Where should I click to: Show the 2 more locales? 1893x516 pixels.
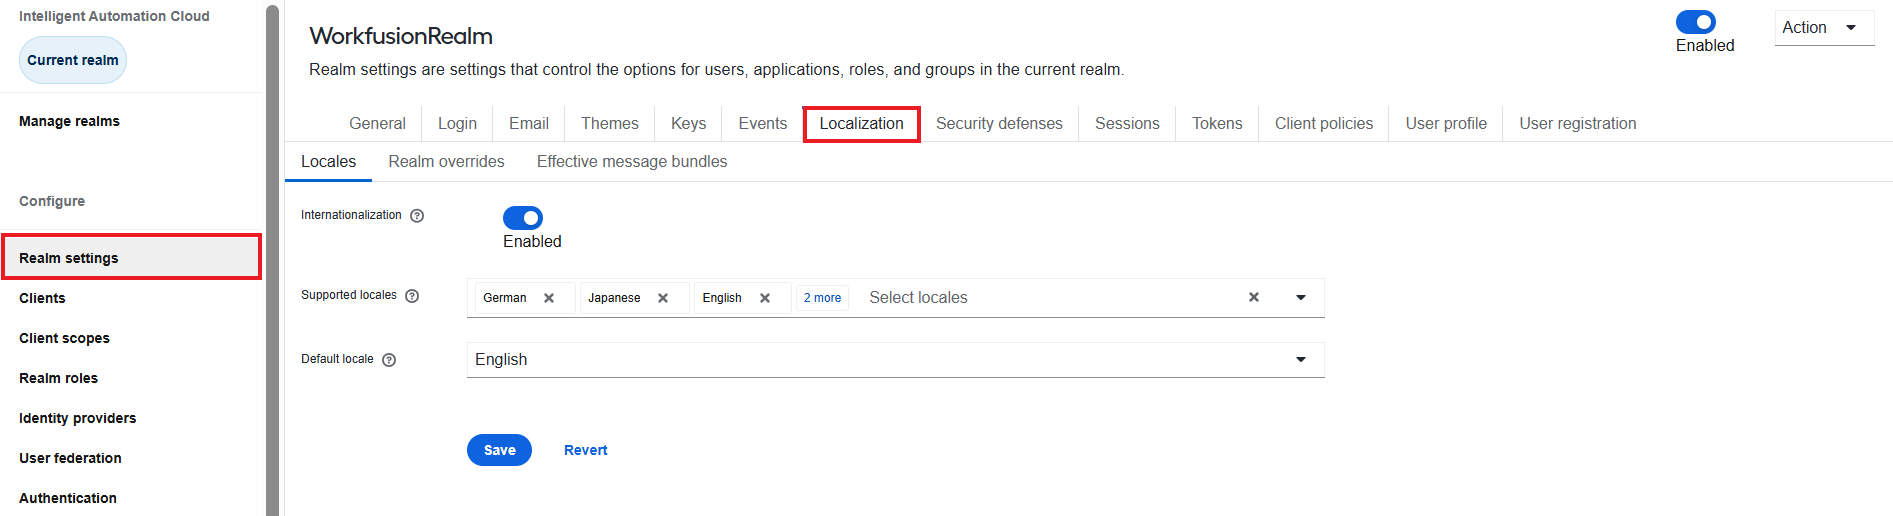822,298
